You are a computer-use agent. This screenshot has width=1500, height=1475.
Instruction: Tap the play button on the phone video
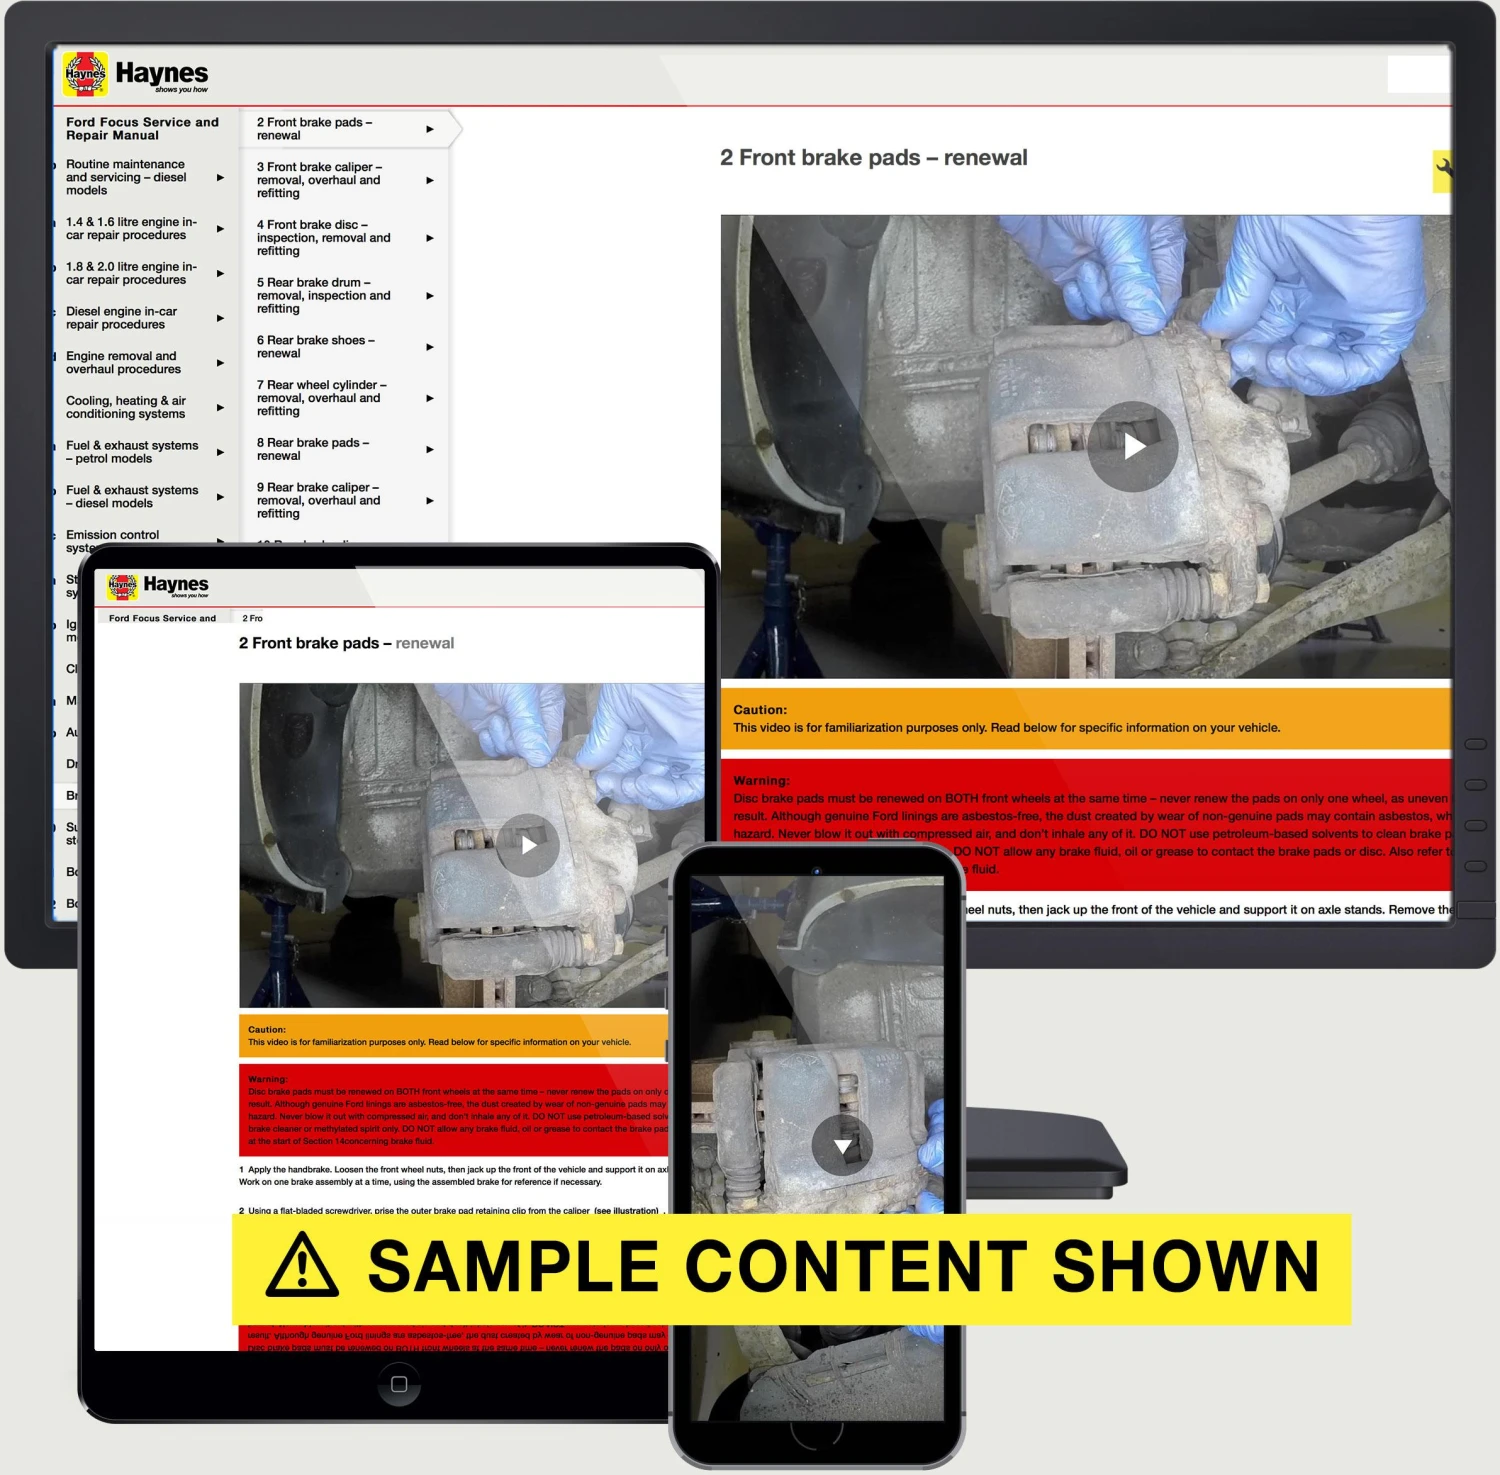coord(842,1145)
